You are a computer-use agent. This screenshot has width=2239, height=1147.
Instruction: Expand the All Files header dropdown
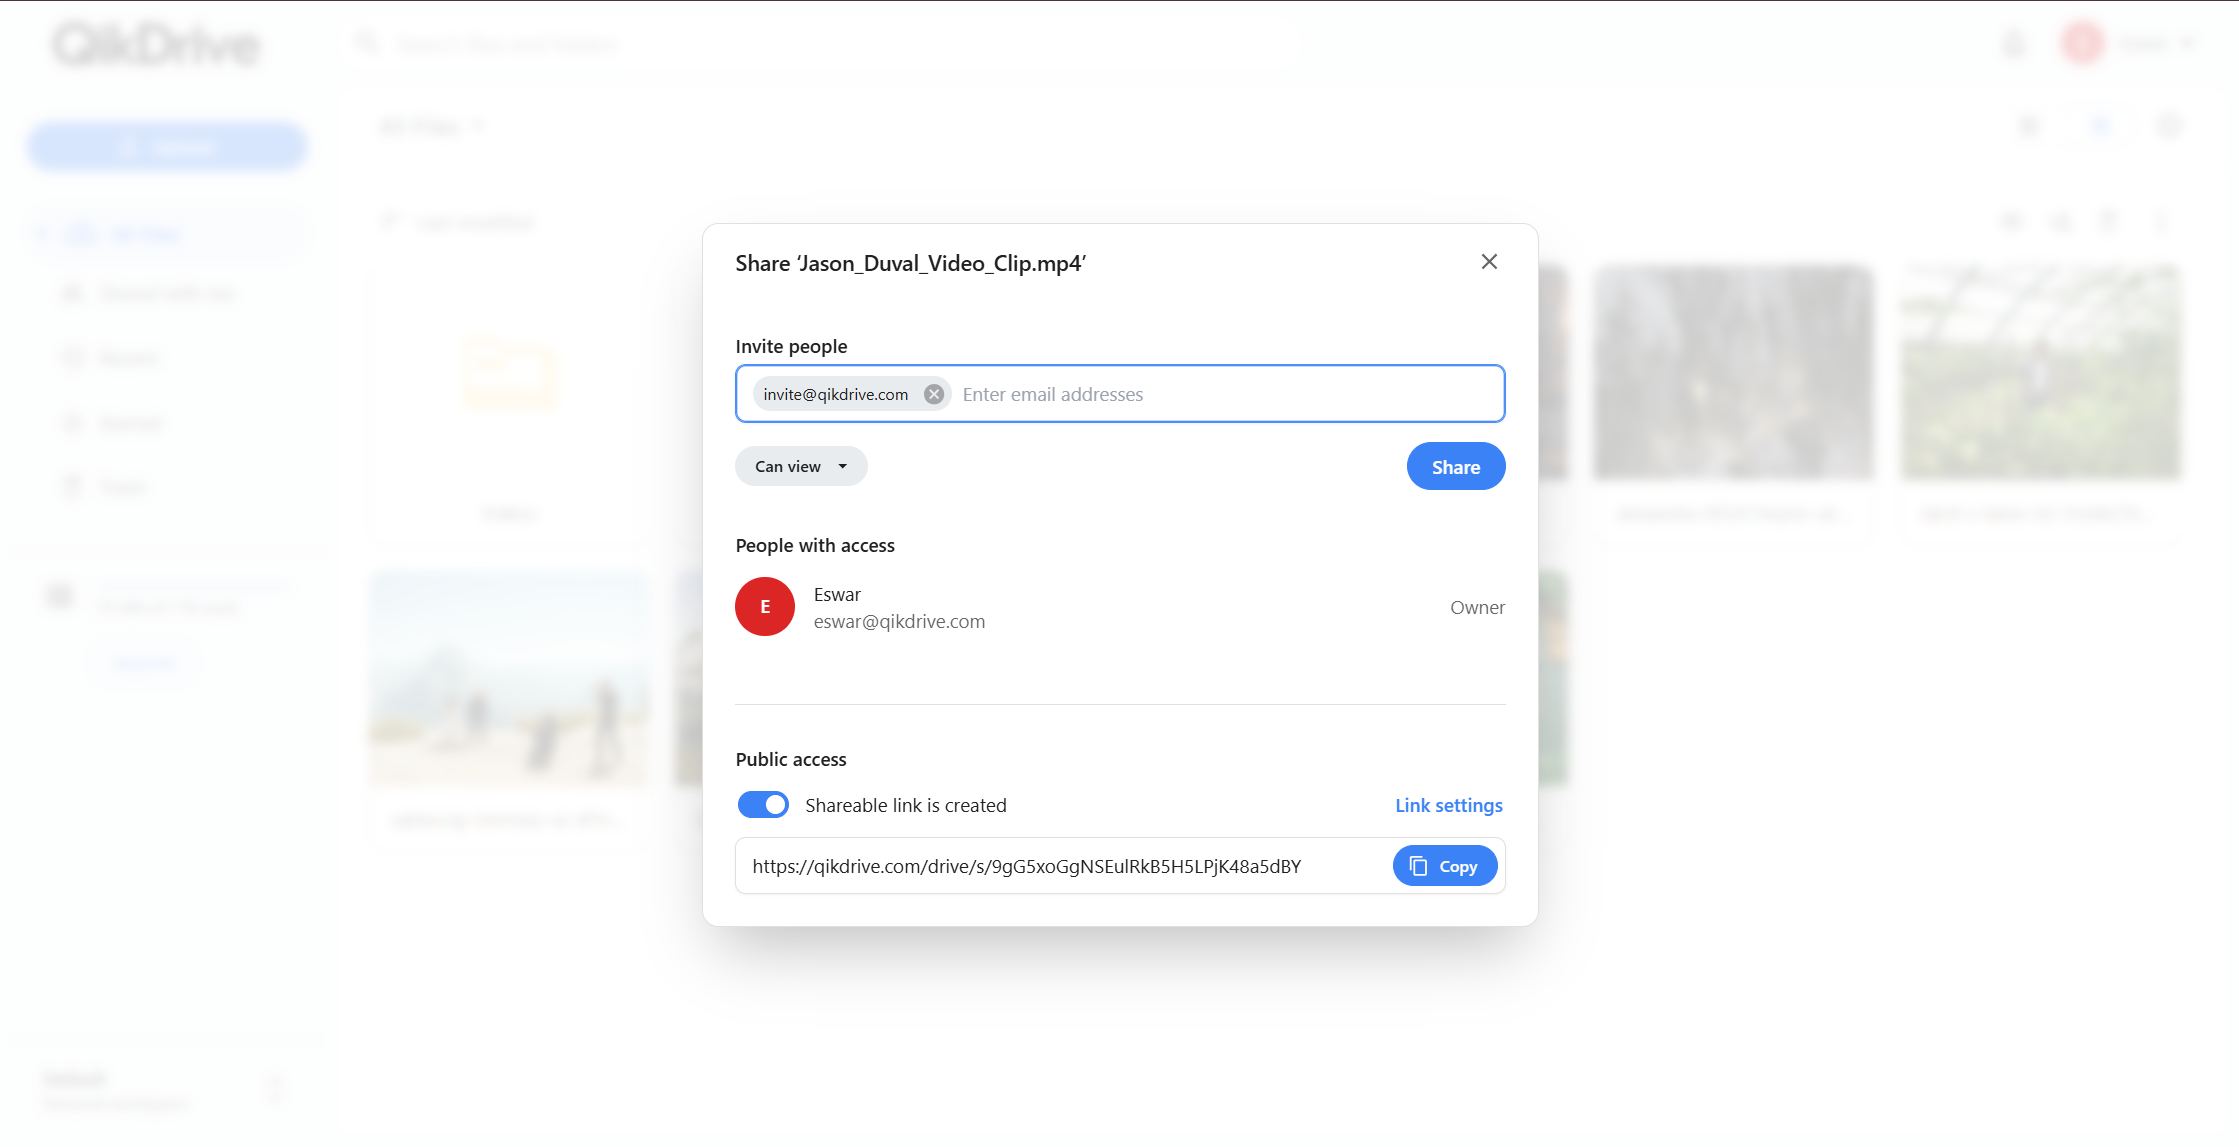tap(432, 127)
